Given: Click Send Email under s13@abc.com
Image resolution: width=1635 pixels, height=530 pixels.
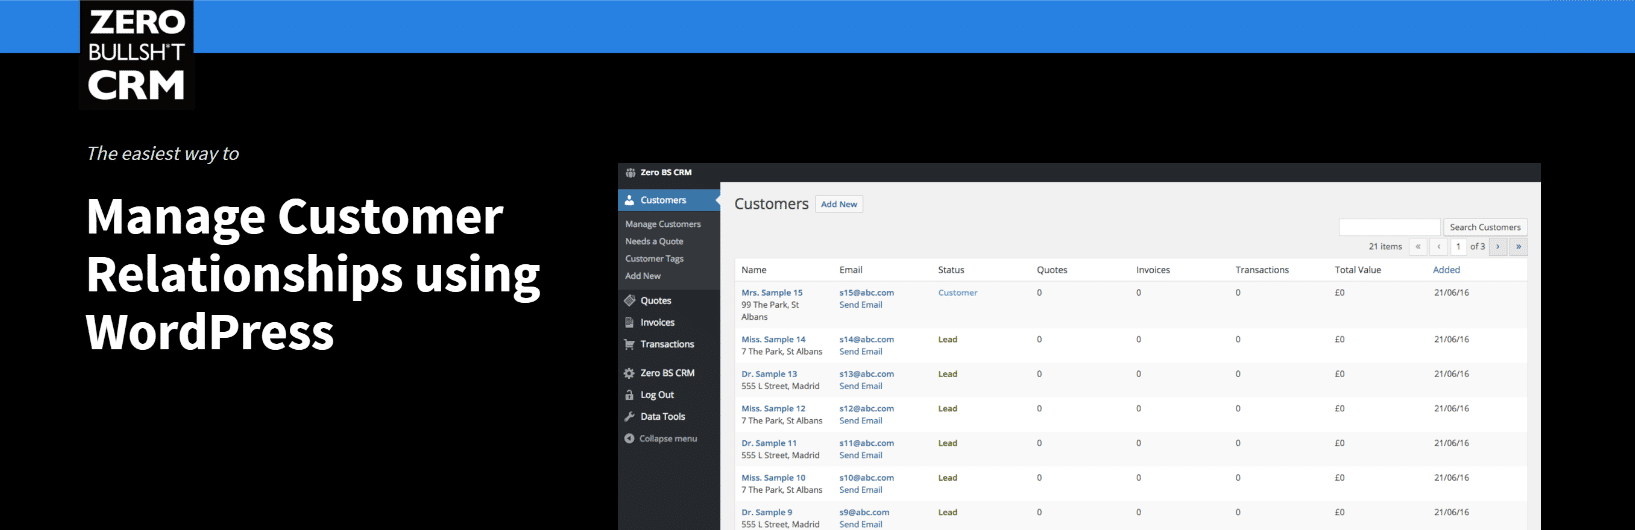Looking at the screenshot, I should 861,386.
